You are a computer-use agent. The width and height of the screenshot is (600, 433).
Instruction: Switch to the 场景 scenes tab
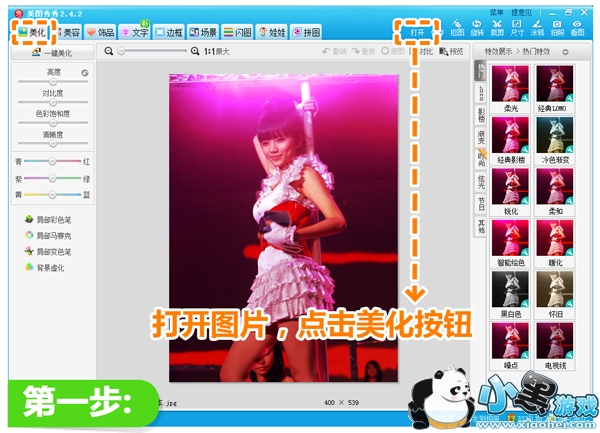click(203, 33)
